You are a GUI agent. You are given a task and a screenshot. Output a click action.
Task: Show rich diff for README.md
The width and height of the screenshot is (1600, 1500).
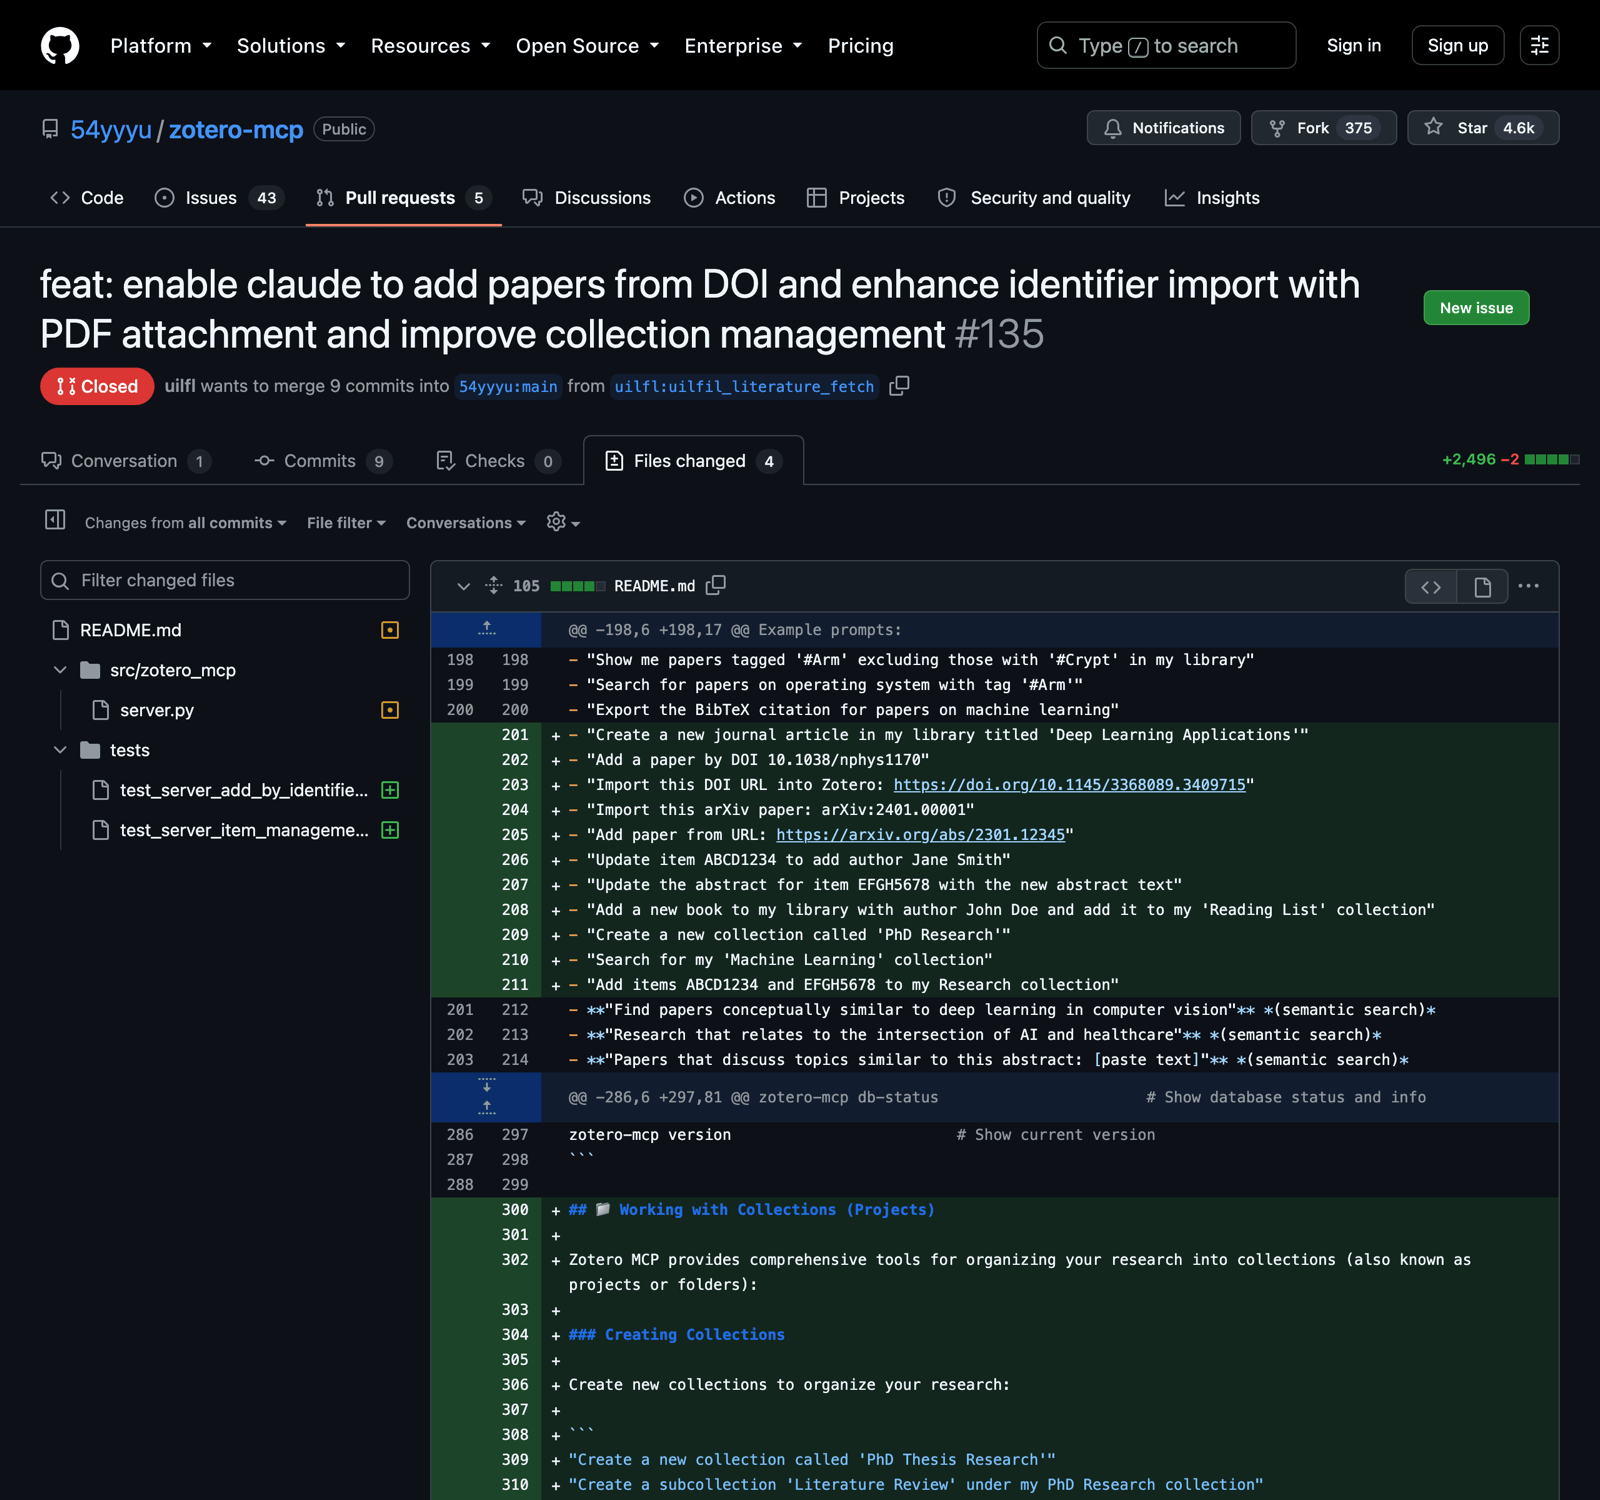1482,587
